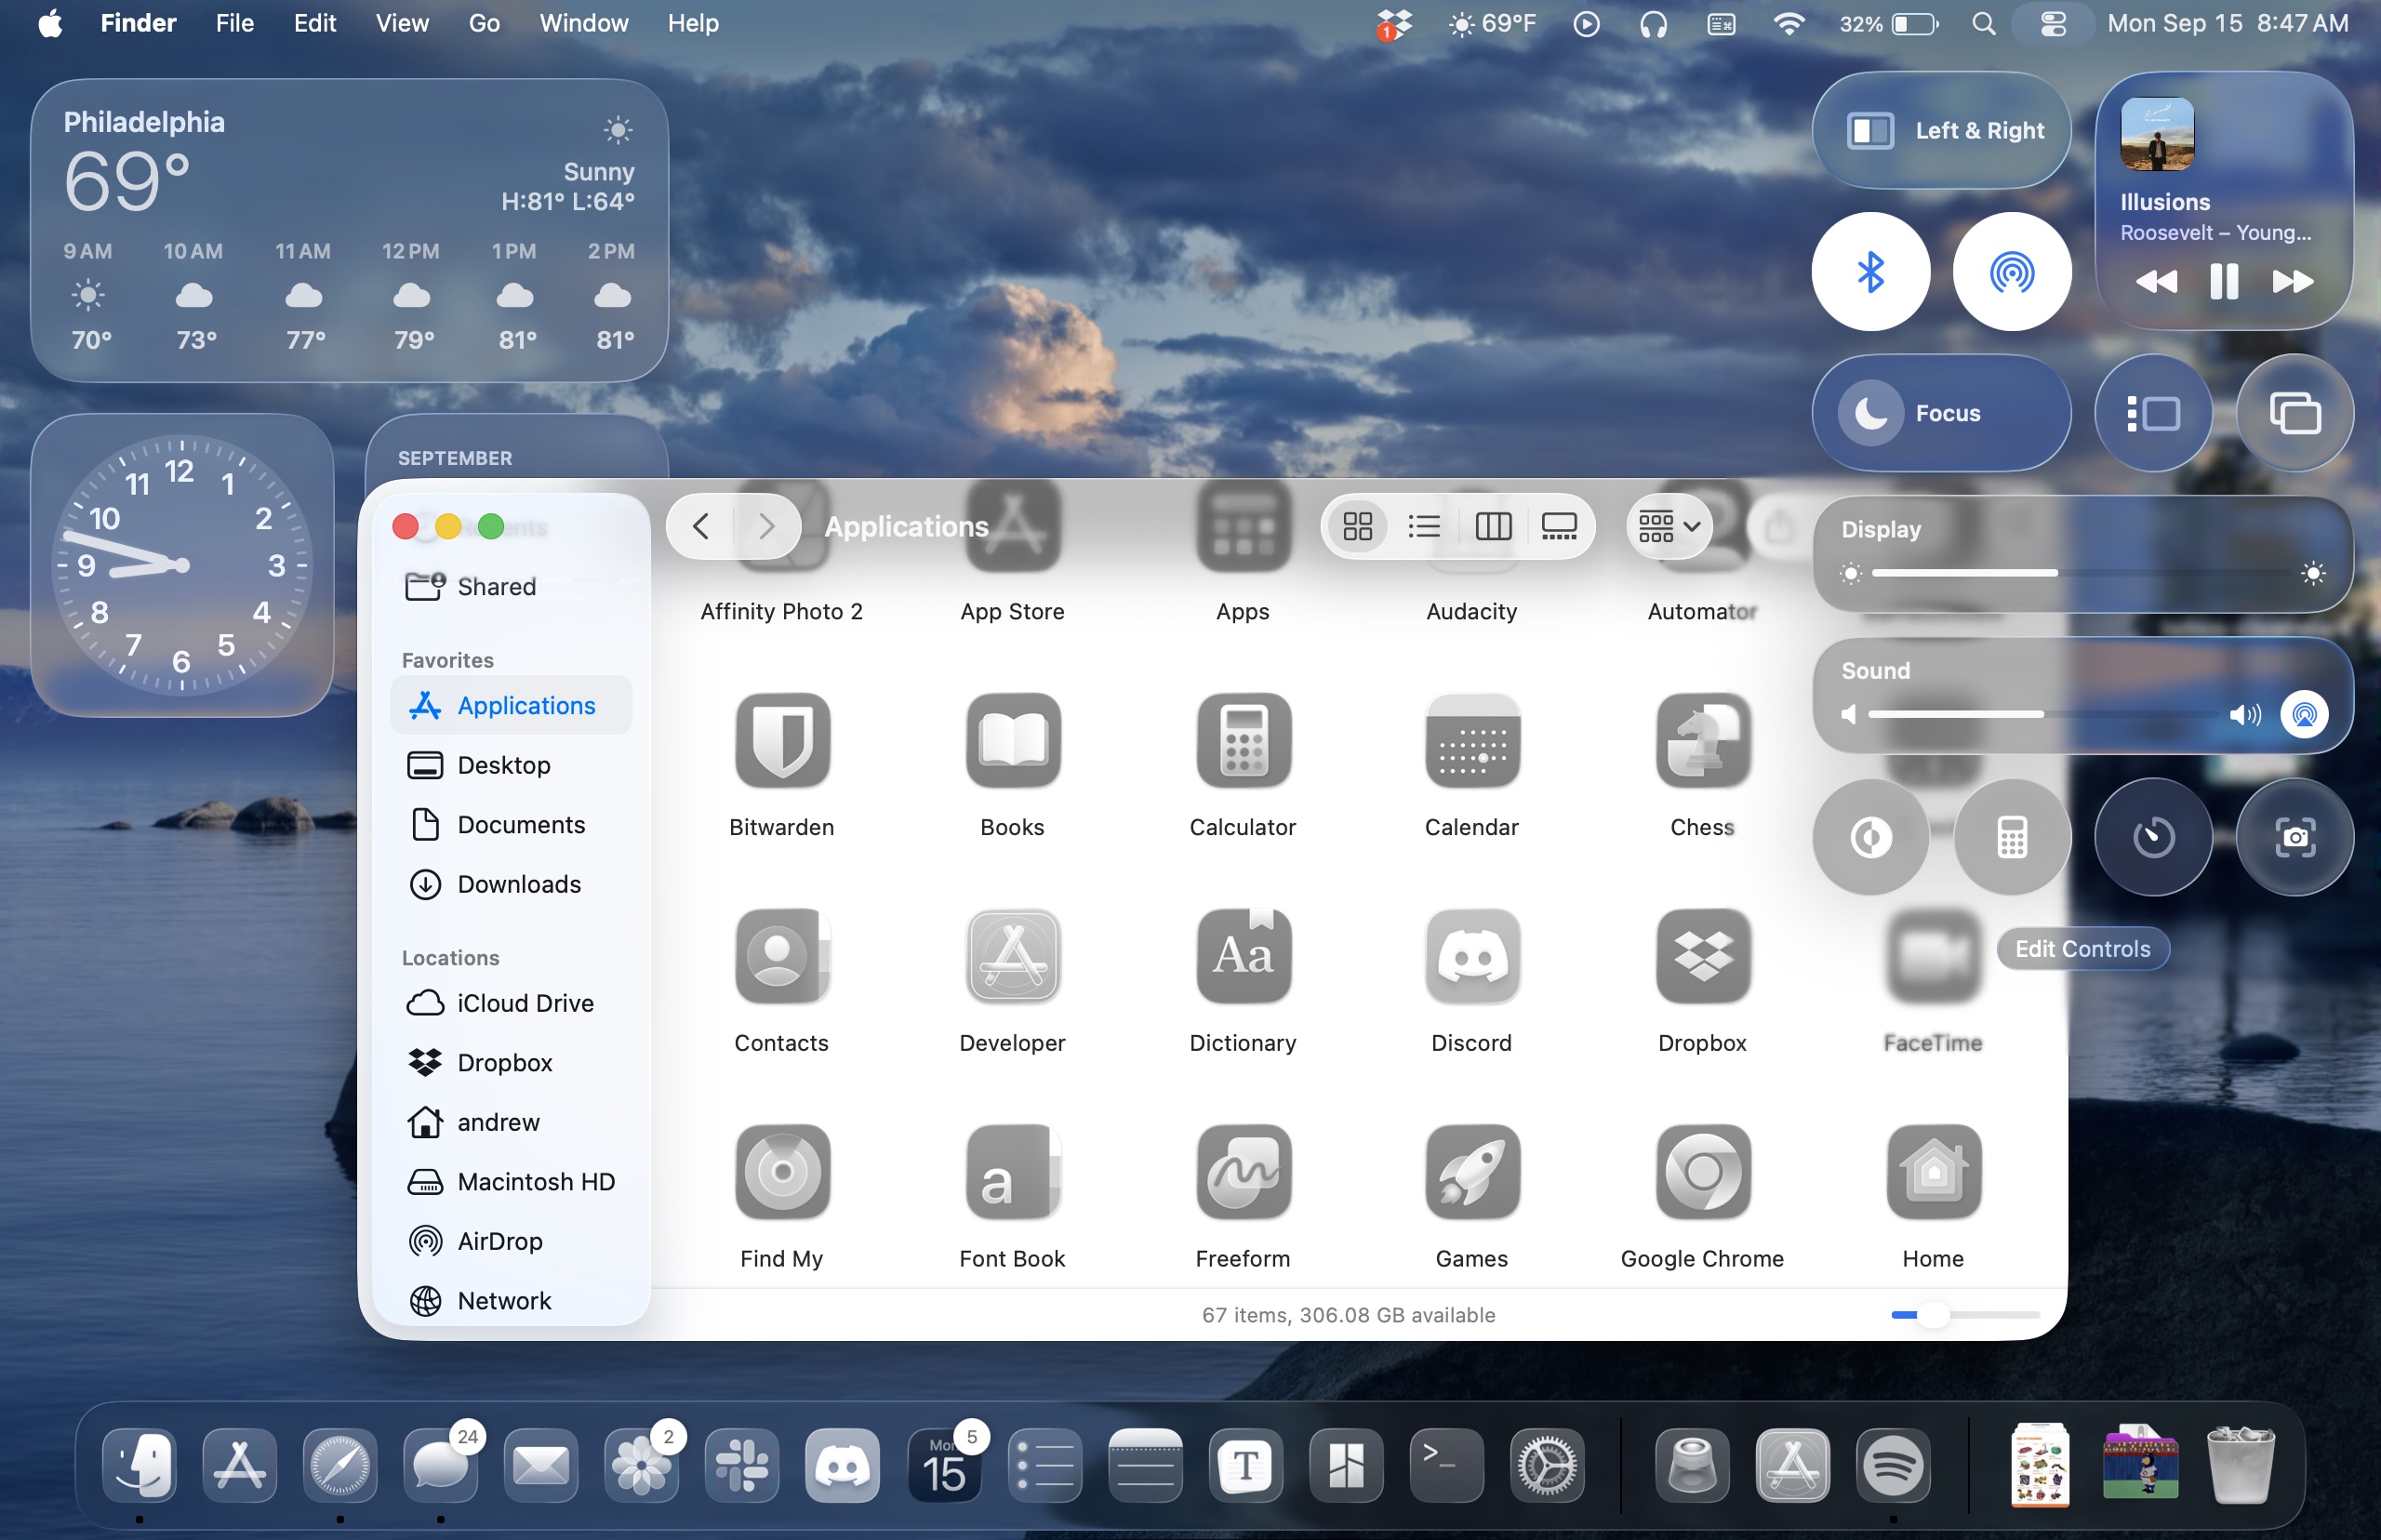Open the sound output AirPlay selector

pyautogui.click(x=2304, y=714)
